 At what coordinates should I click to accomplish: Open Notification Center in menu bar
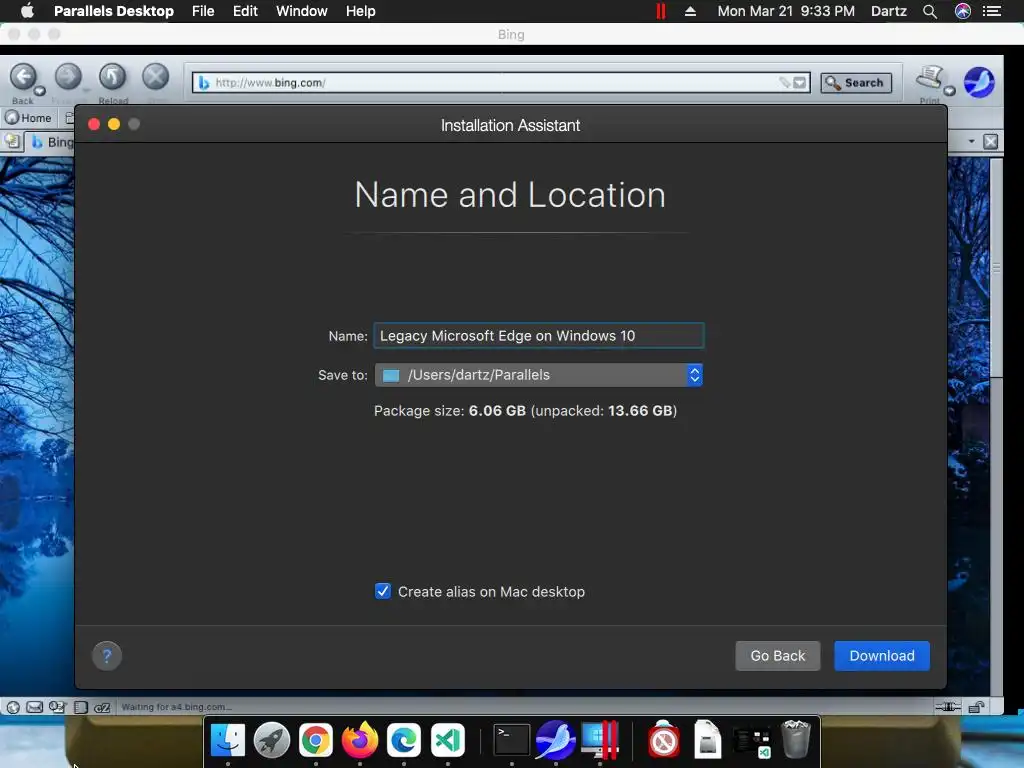coord(991,11)
